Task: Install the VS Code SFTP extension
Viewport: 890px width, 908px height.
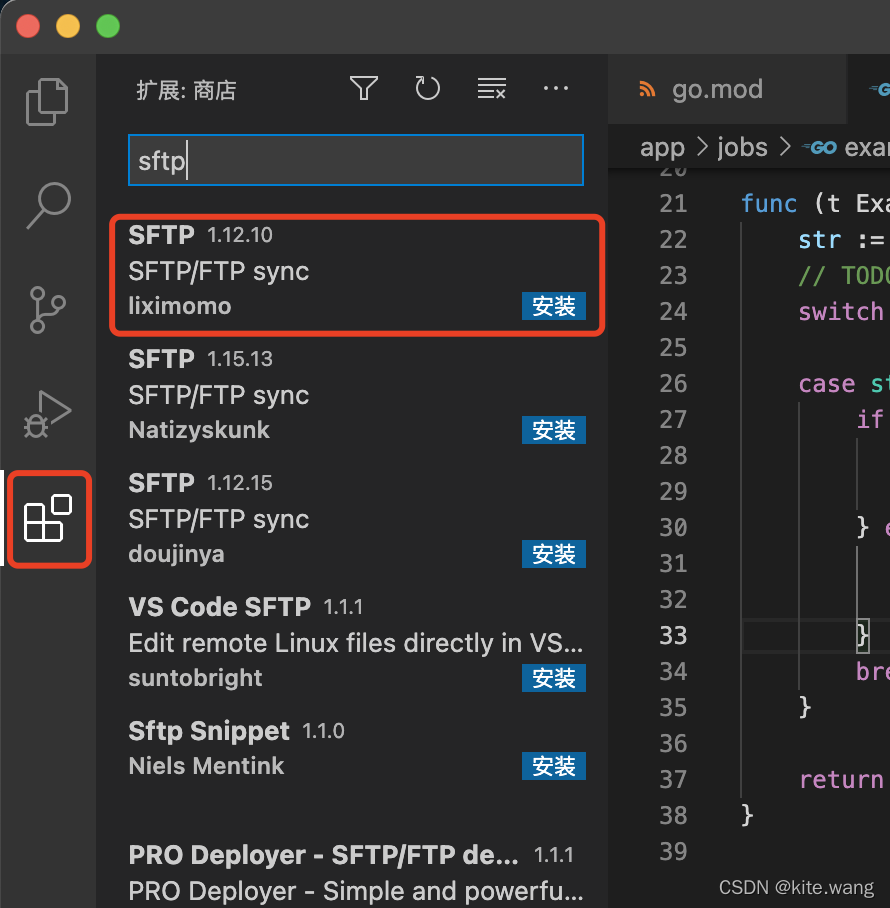Action: tap(553, 679)
